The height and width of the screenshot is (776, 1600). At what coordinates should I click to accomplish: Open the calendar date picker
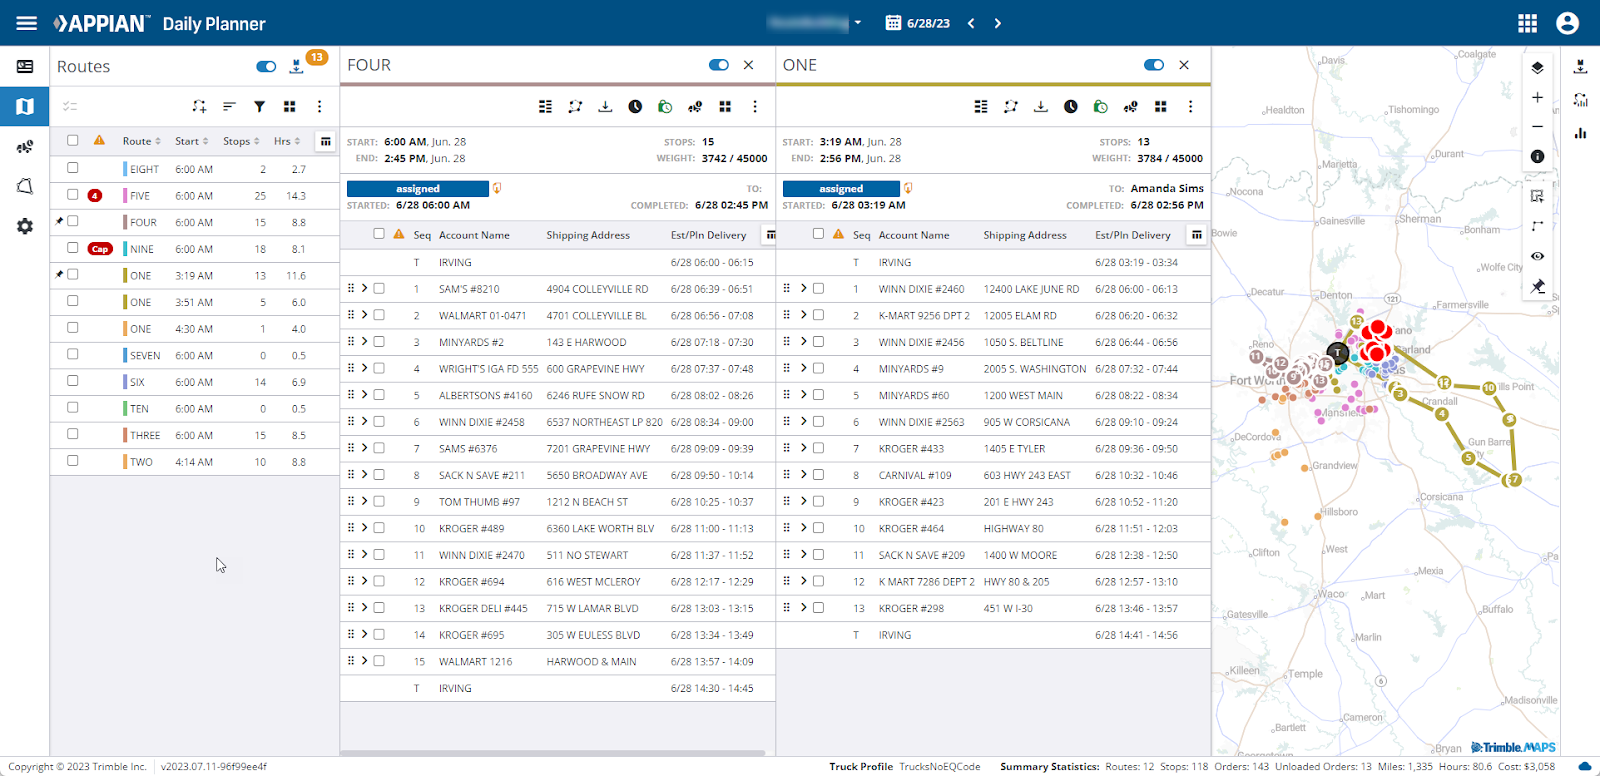click(893, 23)
